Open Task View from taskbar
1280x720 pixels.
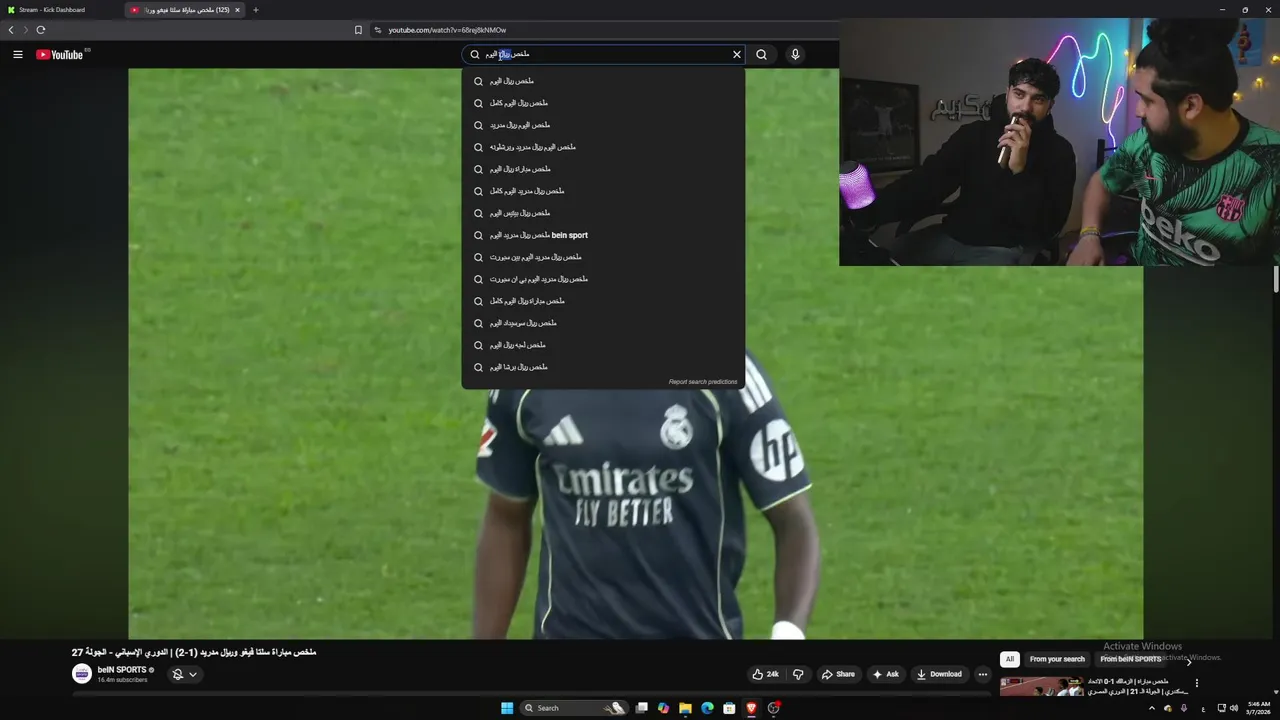[641, 708]
